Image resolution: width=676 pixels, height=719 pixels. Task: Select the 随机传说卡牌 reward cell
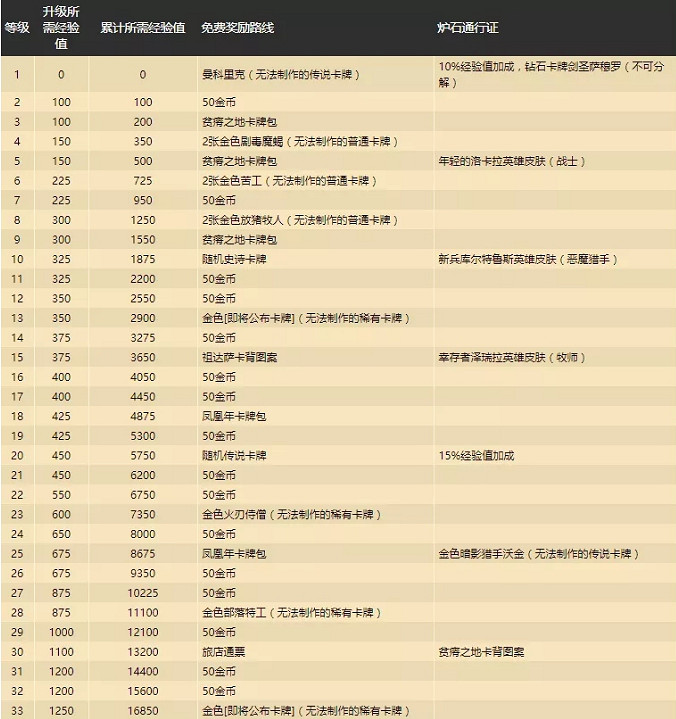234,456
